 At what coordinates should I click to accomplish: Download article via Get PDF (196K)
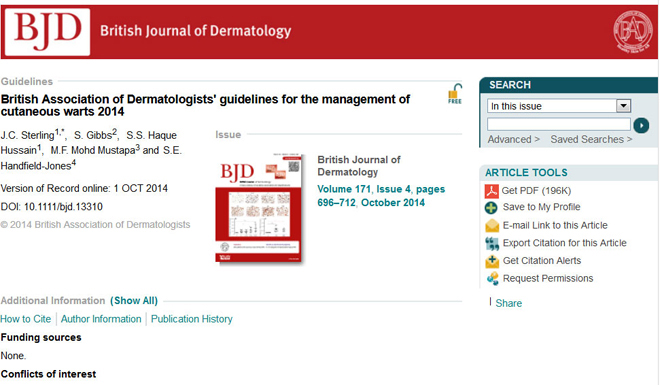point(536,191)
